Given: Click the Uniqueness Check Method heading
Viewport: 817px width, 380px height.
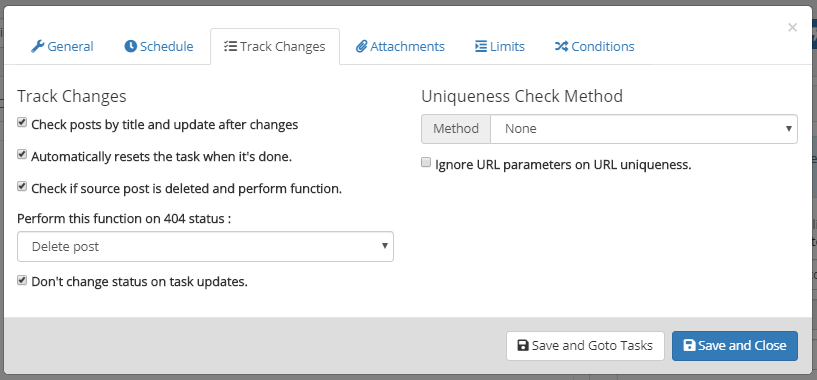Looking at the screenshot, I should (522, 96).
